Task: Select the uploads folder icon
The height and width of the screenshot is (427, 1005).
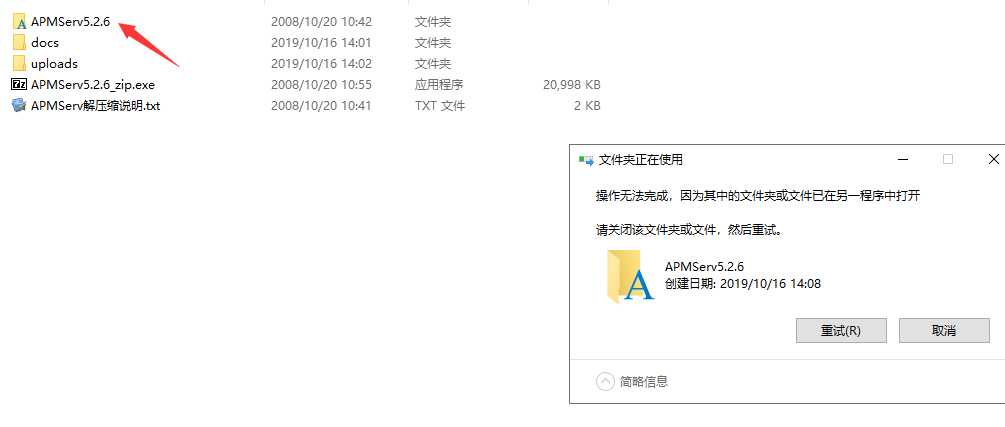Action: pos(19,63)
